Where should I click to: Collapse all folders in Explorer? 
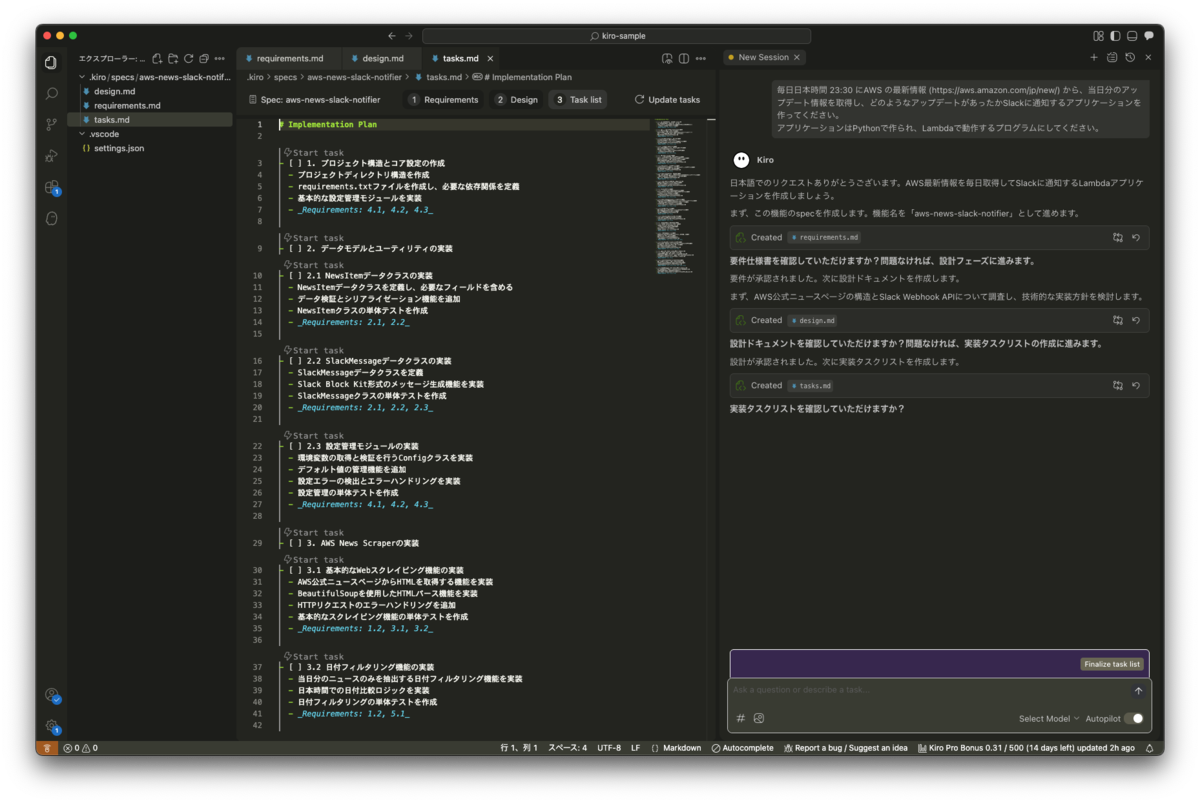pos(203,58)
